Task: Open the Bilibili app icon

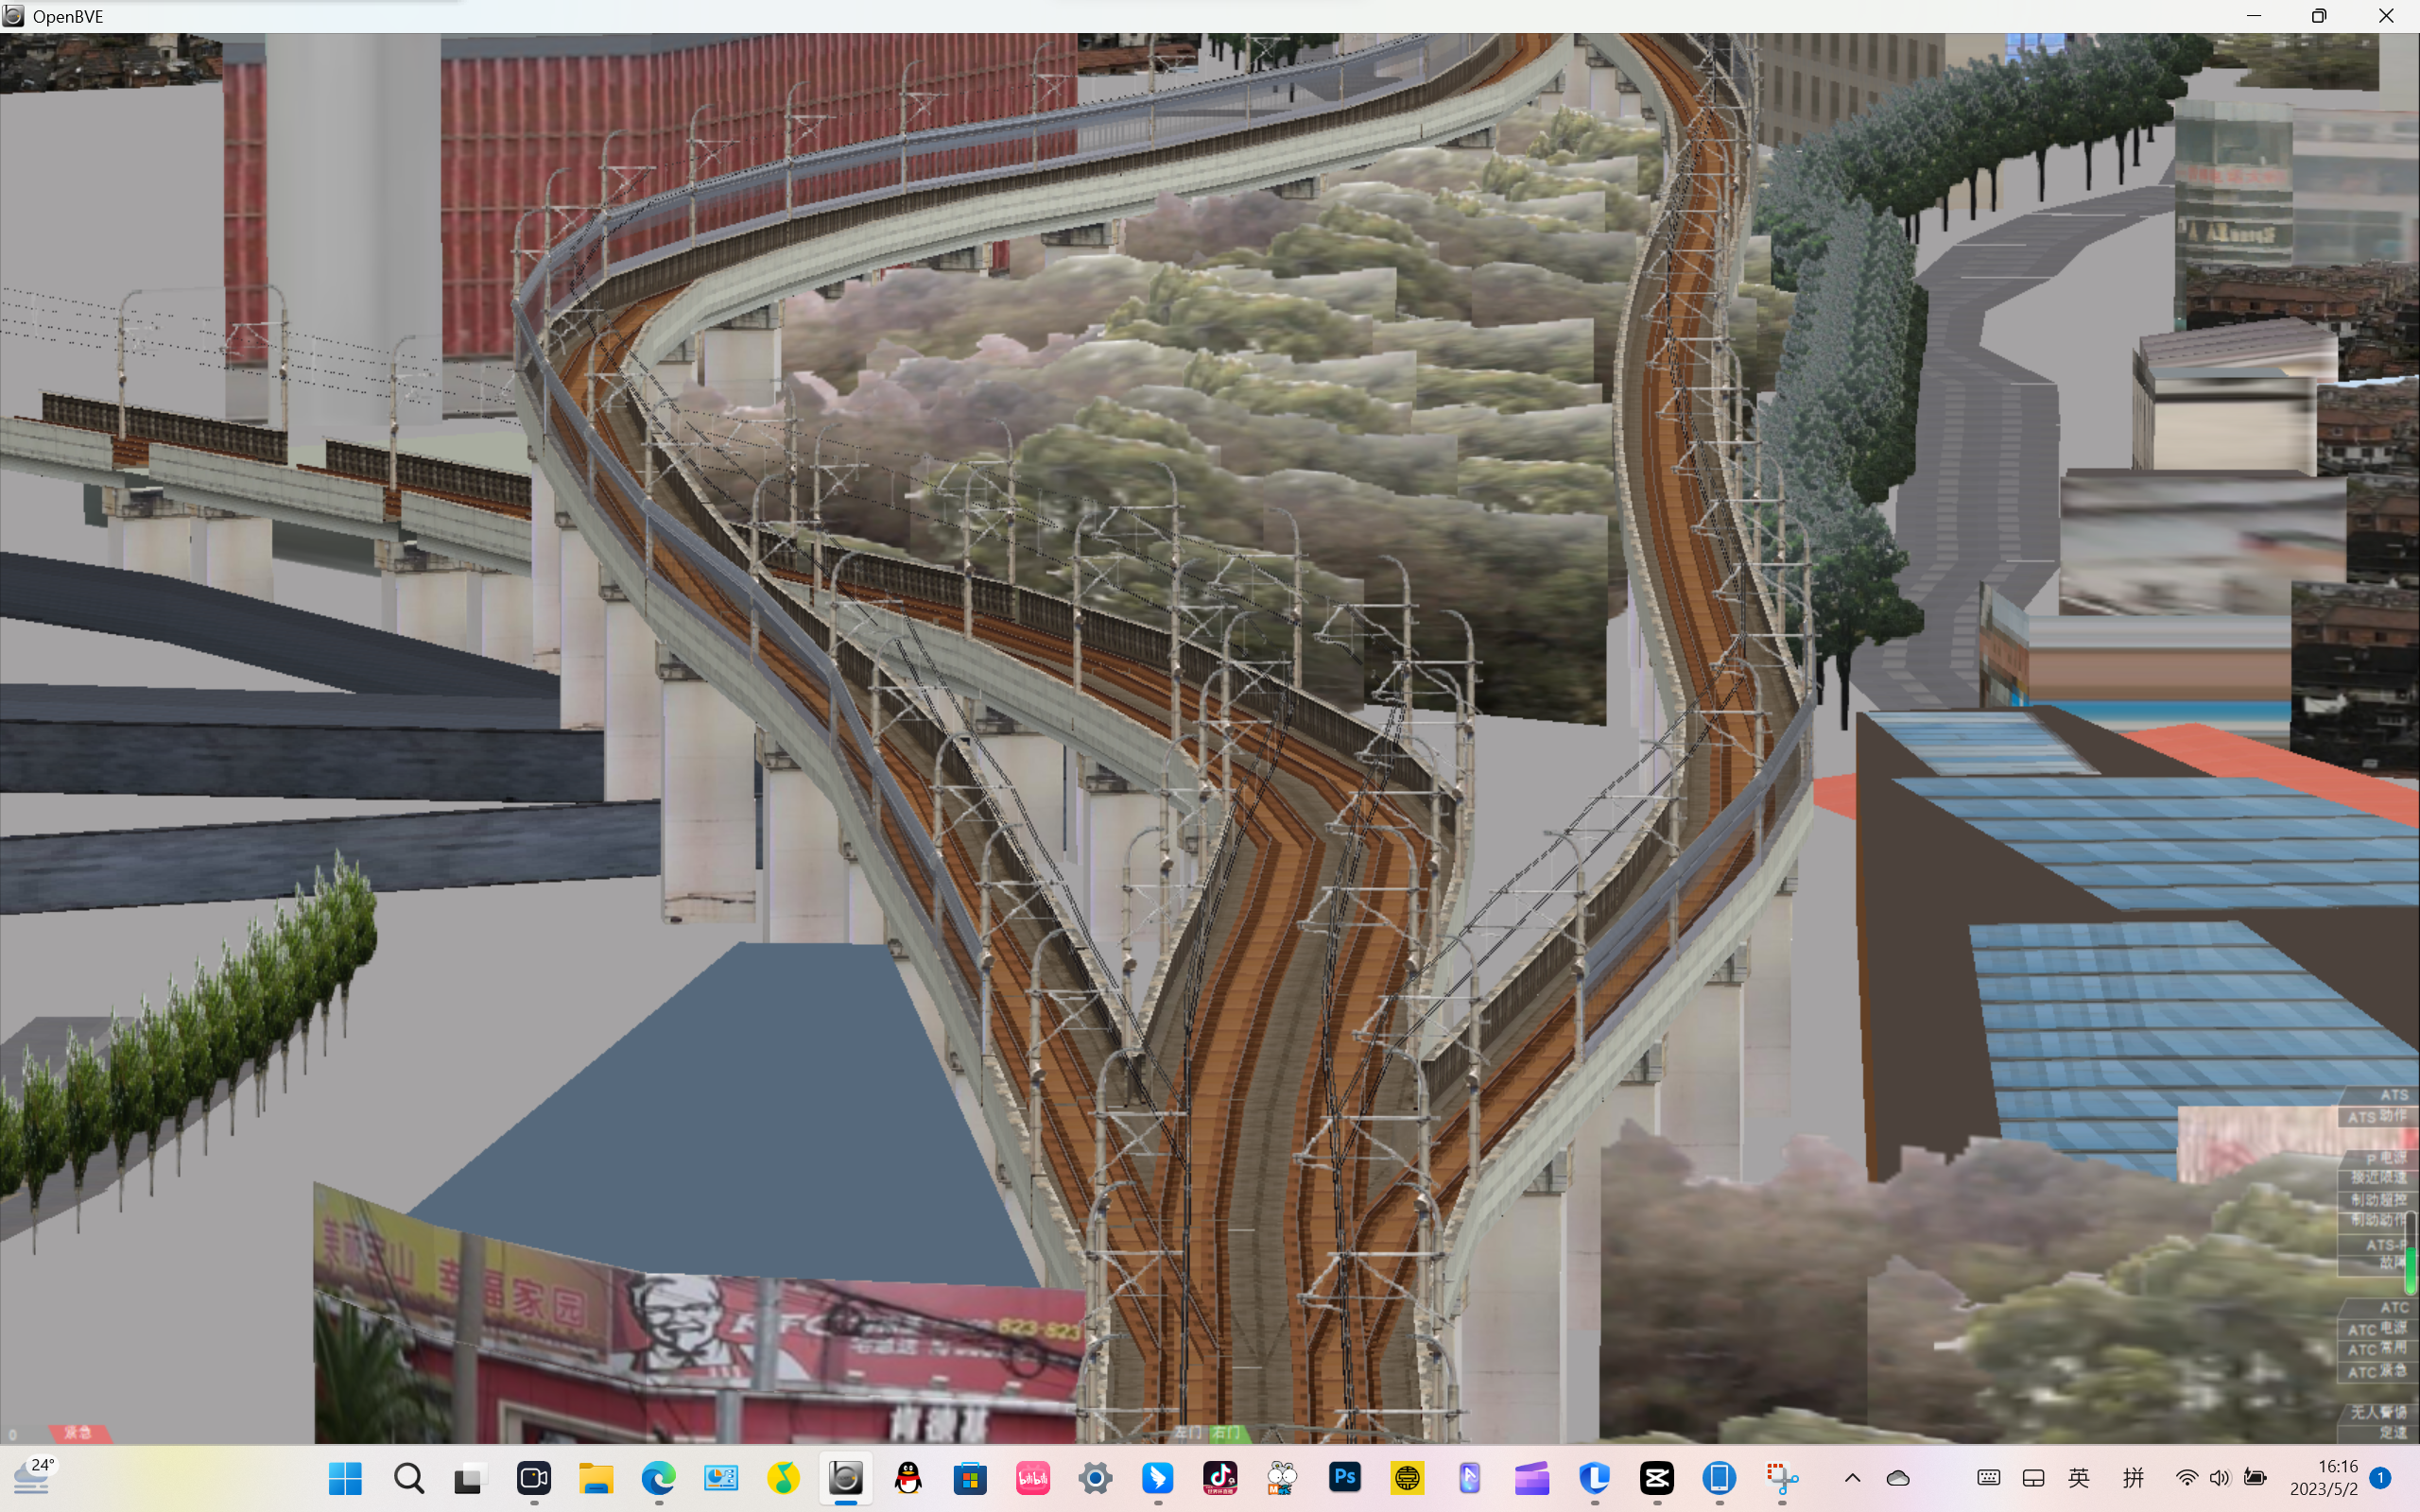Action: click(x=1032, y=1477)
